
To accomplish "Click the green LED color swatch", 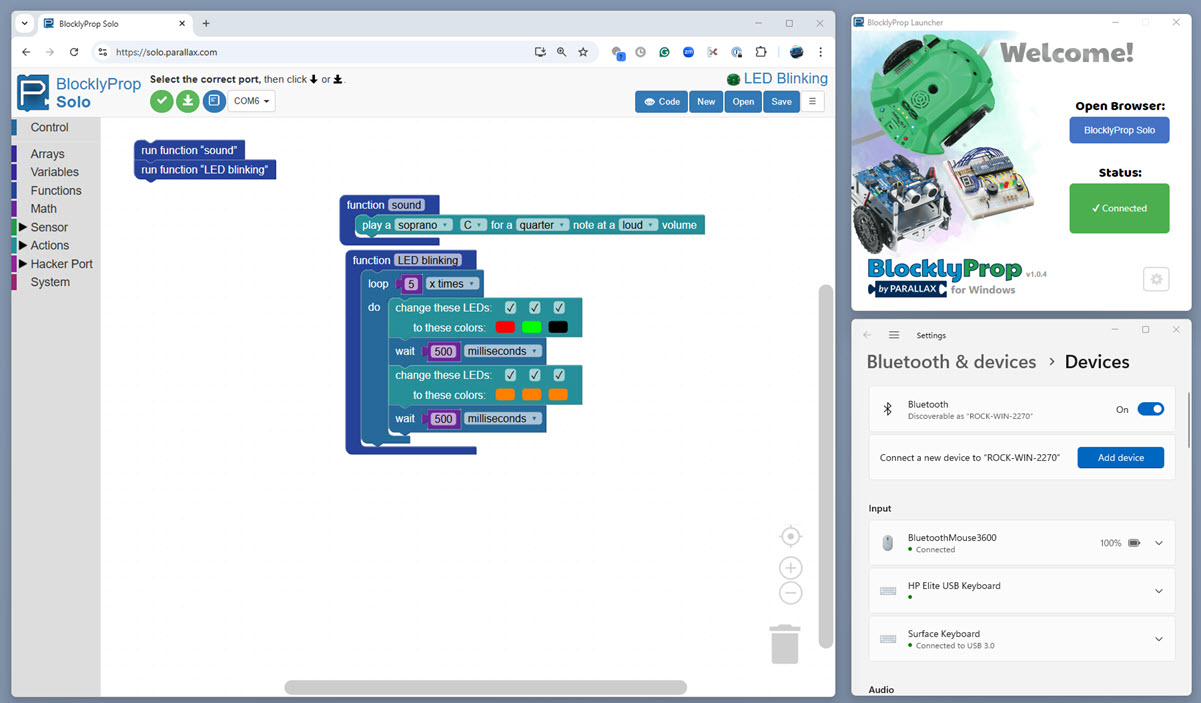I will coord(531,327).
